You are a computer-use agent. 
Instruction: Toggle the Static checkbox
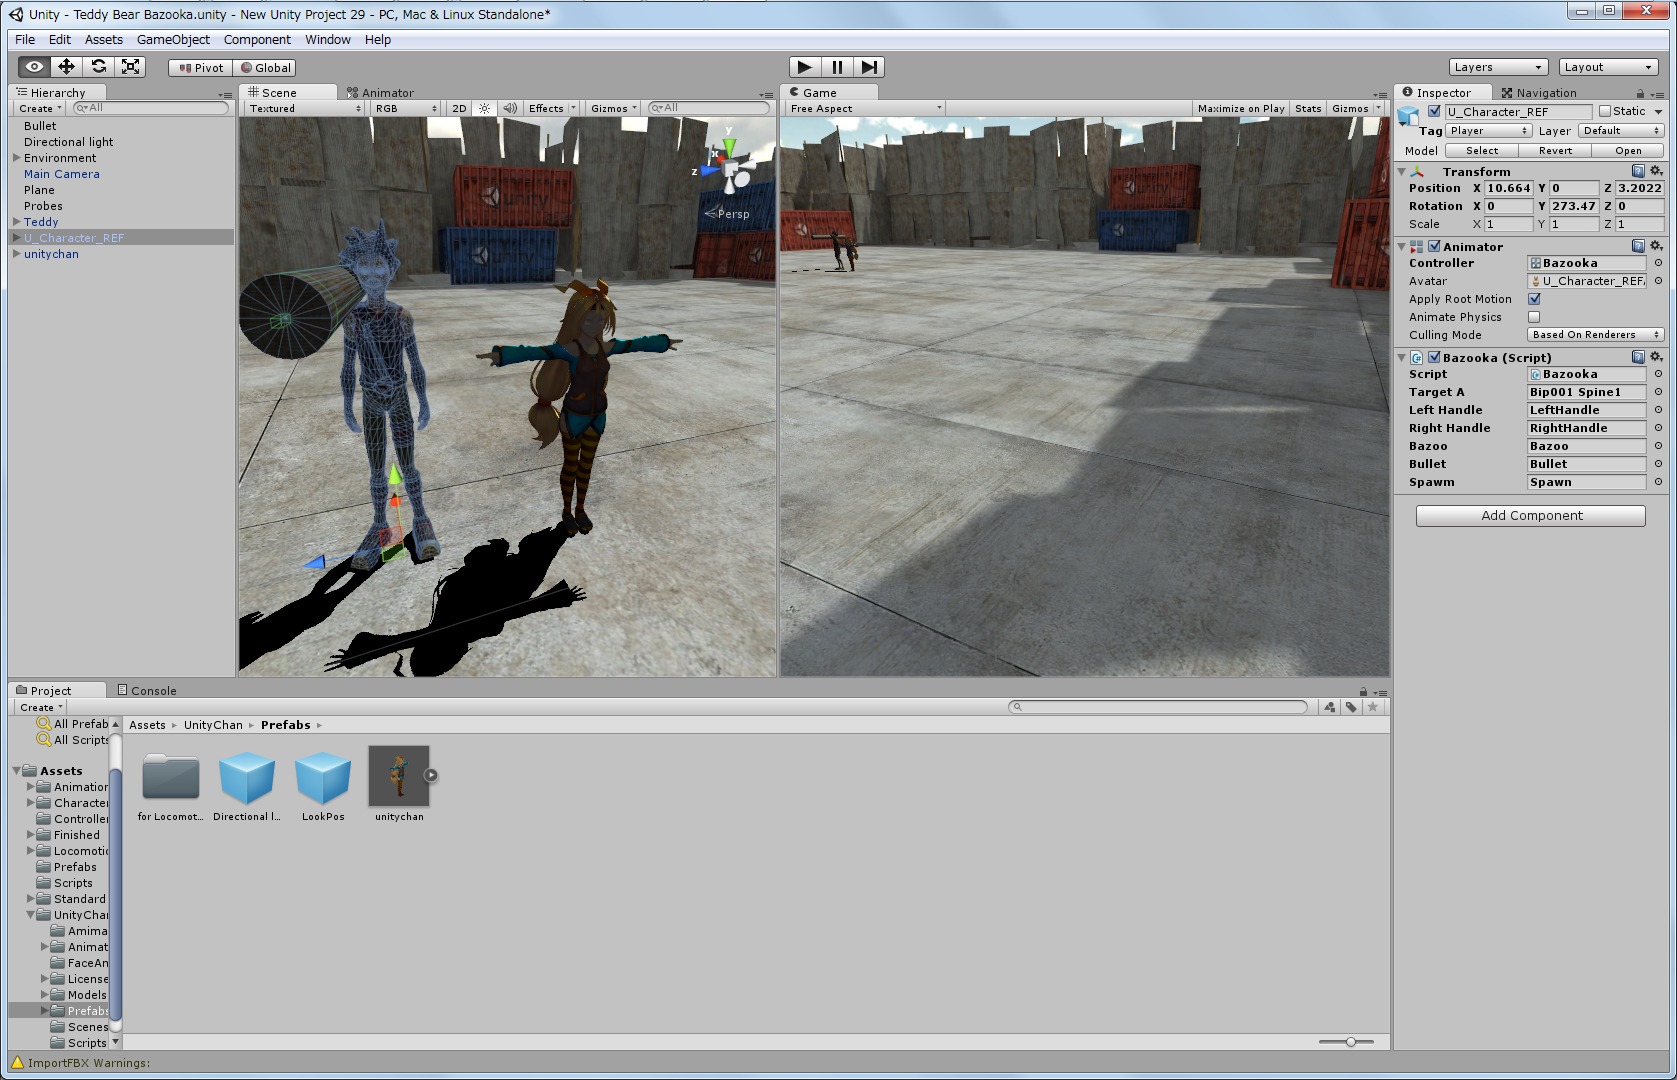(x=1605, y=112)
